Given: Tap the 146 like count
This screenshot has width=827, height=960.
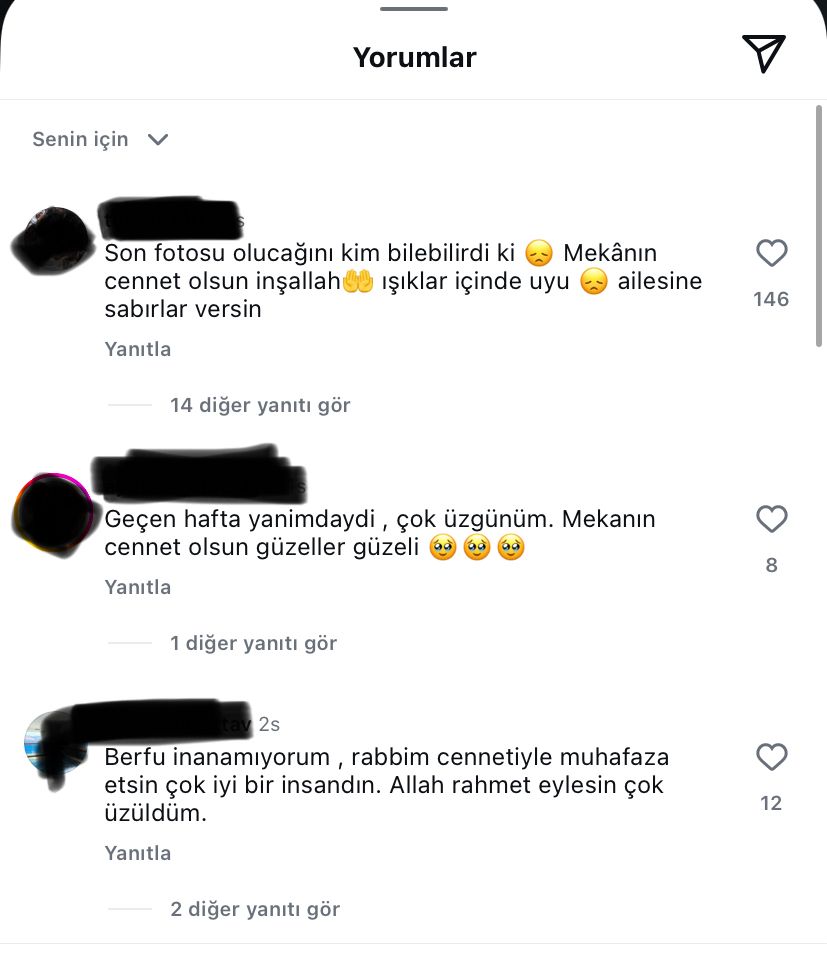Looking at the screenshot, I should [x=771, y=299].
